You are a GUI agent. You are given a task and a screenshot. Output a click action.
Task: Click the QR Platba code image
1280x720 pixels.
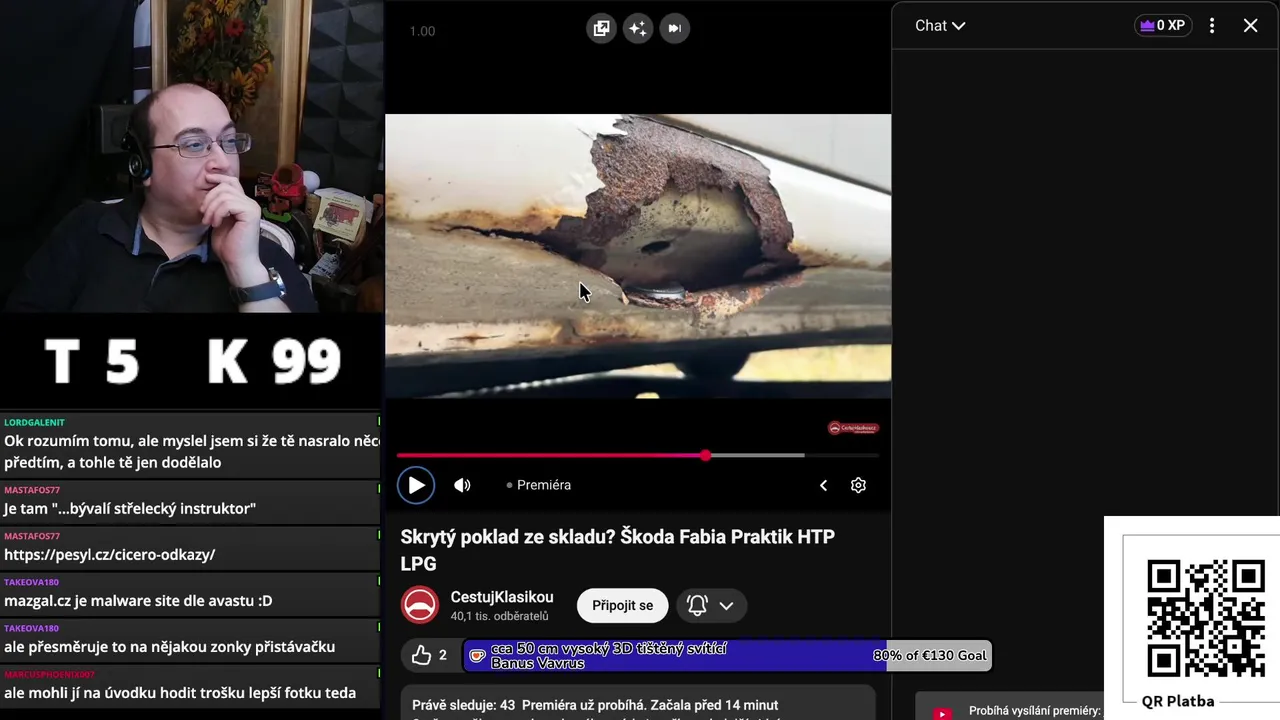[1206, 618]
